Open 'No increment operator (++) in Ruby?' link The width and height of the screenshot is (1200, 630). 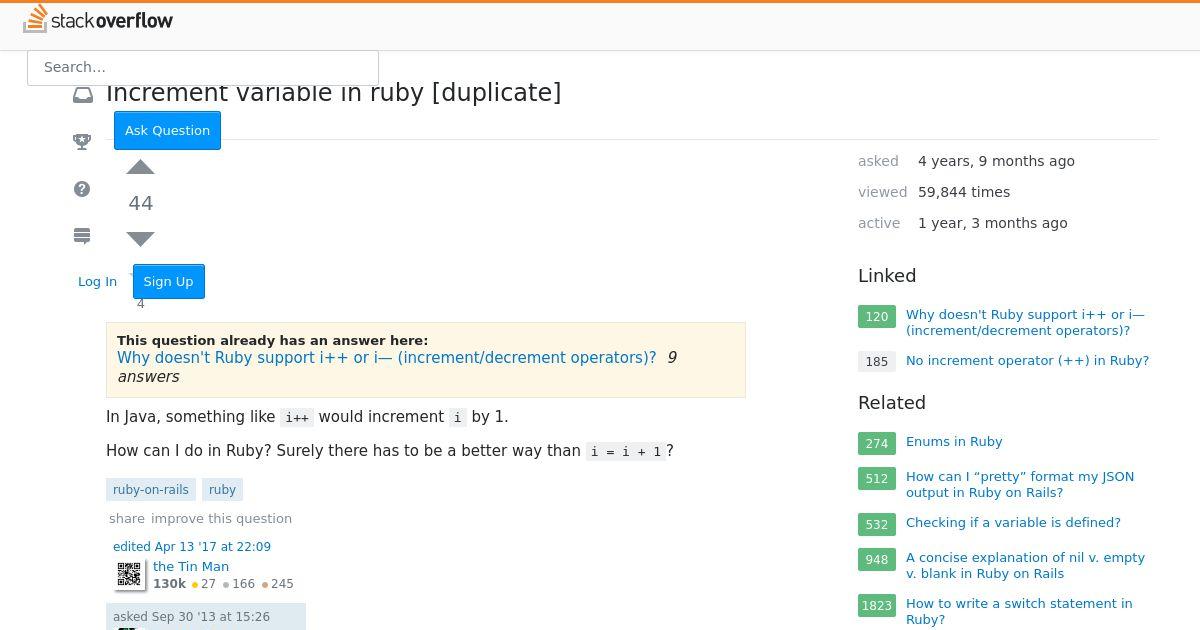(1027, 361)
